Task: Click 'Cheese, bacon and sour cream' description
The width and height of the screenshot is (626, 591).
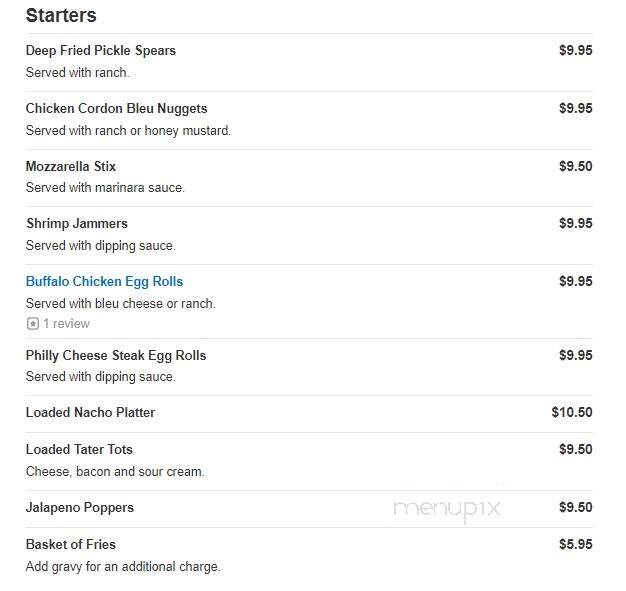Action: pyautogui.click(x=115, y=472)
